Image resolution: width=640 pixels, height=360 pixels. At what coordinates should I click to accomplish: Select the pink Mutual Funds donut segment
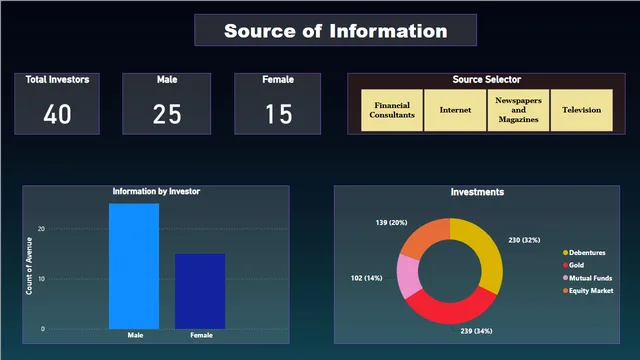click(x=408, y=276)
